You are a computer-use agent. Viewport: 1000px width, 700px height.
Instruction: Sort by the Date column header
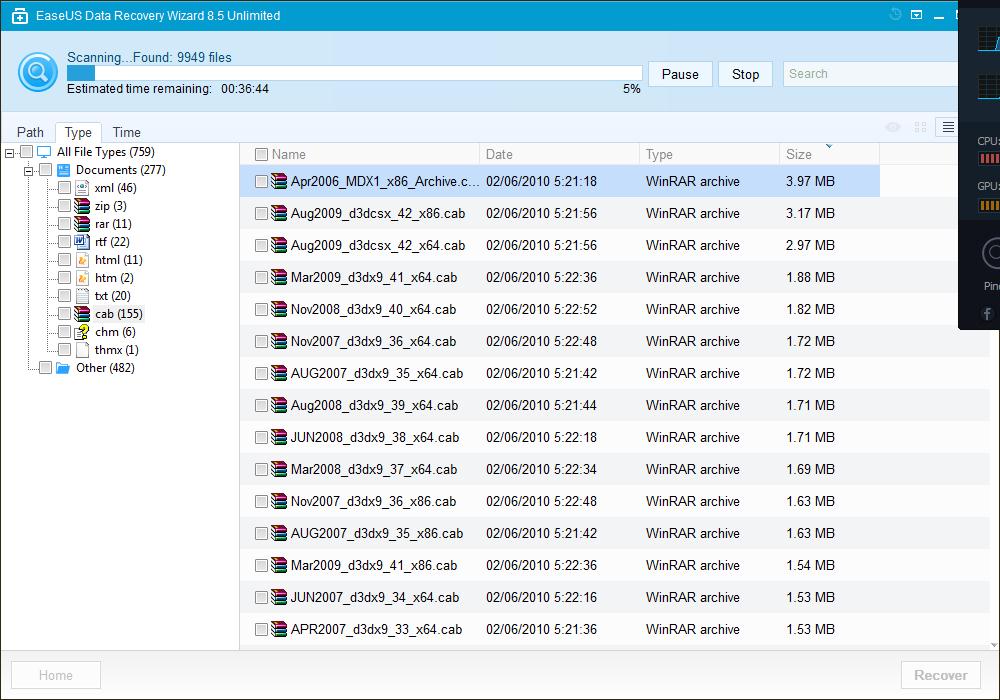[559, 154]
